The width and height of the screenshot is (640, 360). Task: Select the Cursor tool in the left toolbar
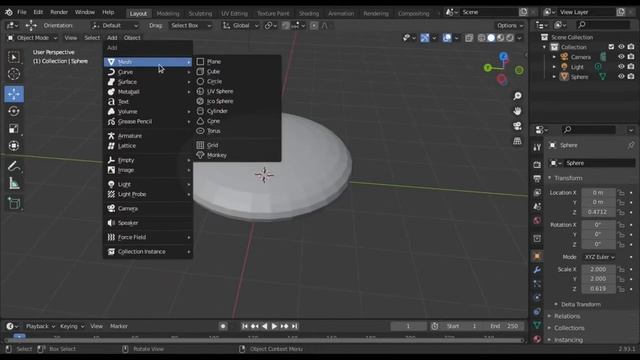click(14, 74)
